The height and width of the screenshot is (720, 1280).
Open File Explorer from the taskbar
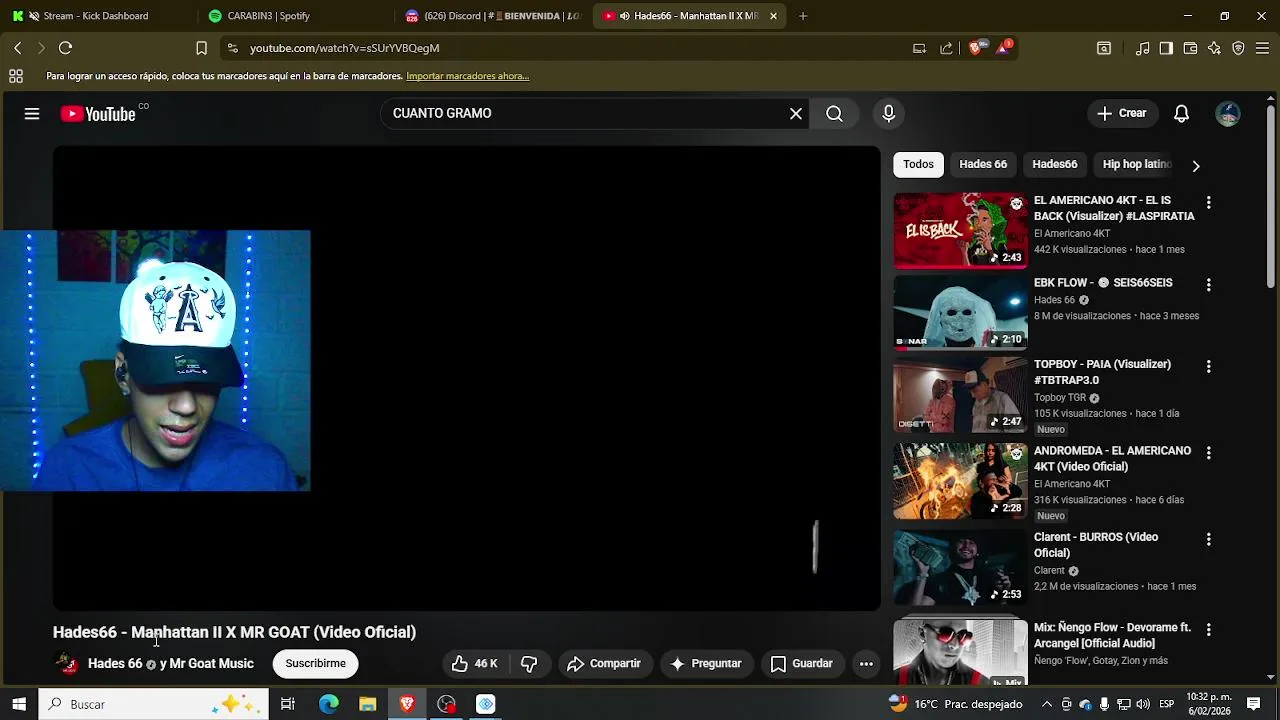368,704
